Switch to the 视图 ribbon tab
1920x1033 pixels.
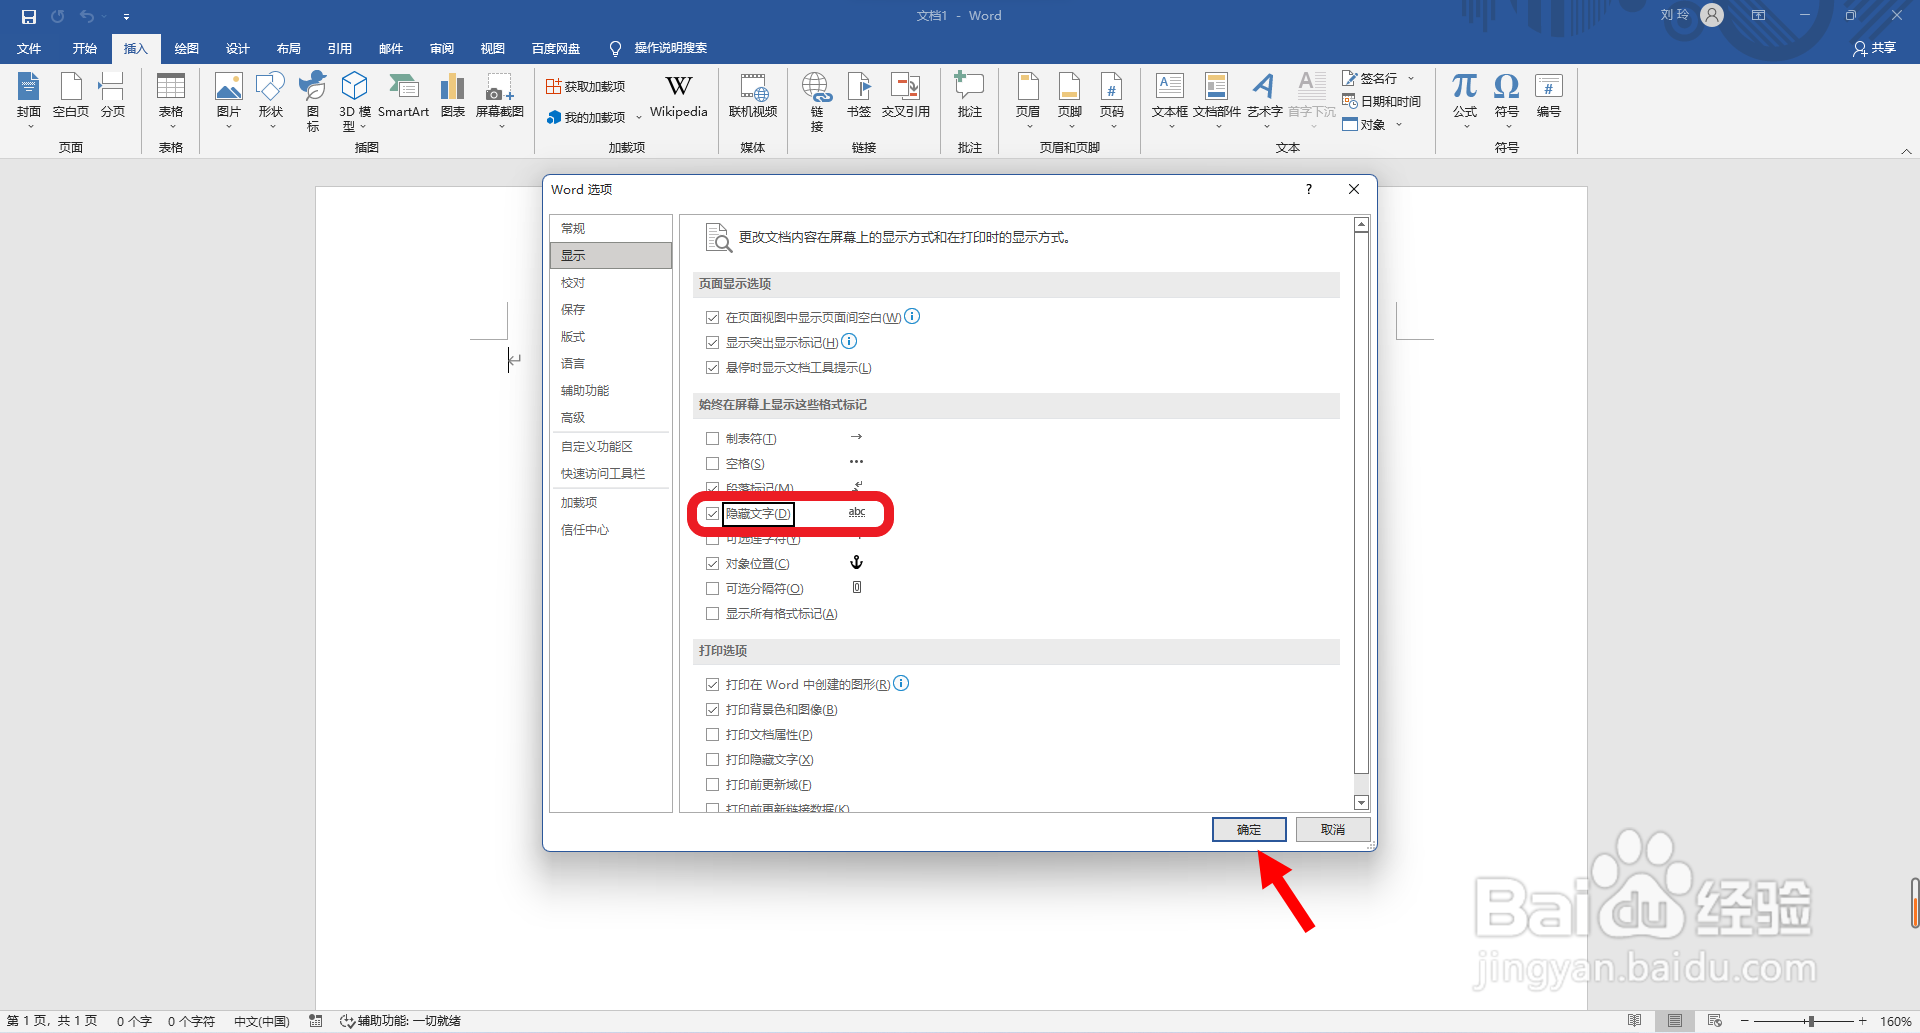[x=493, y=48]
